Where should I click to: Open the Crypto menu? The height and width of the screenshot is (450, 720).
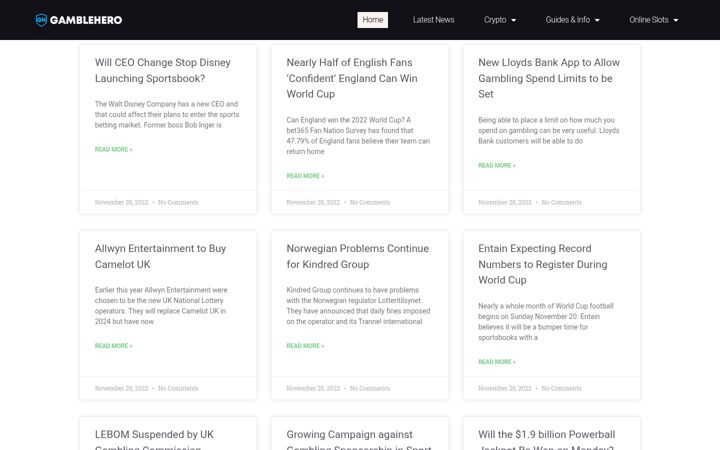tap(495, 20)
